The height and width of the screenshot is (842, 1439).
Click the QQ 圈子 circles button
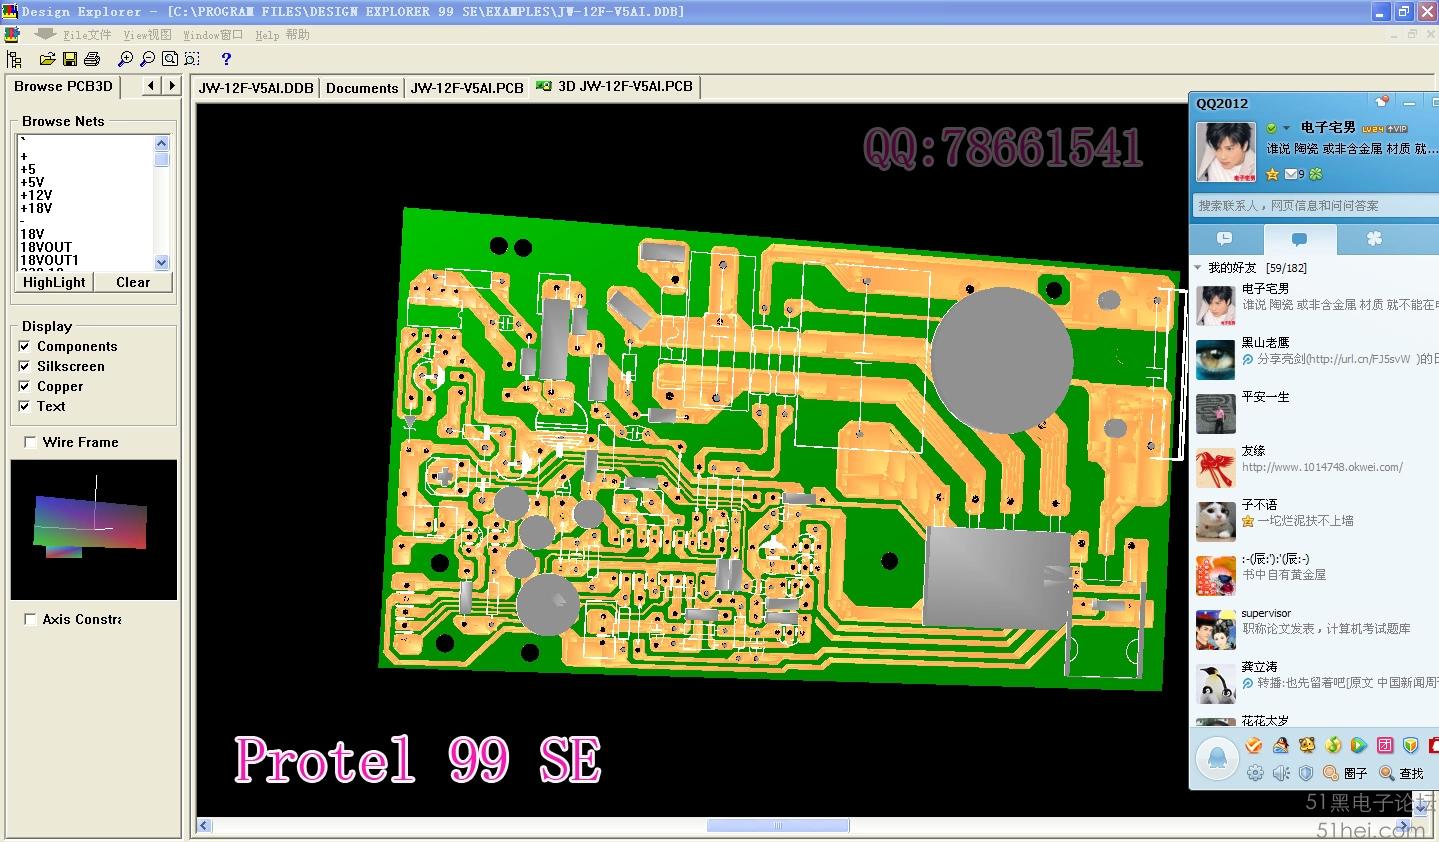point(1345,773)
